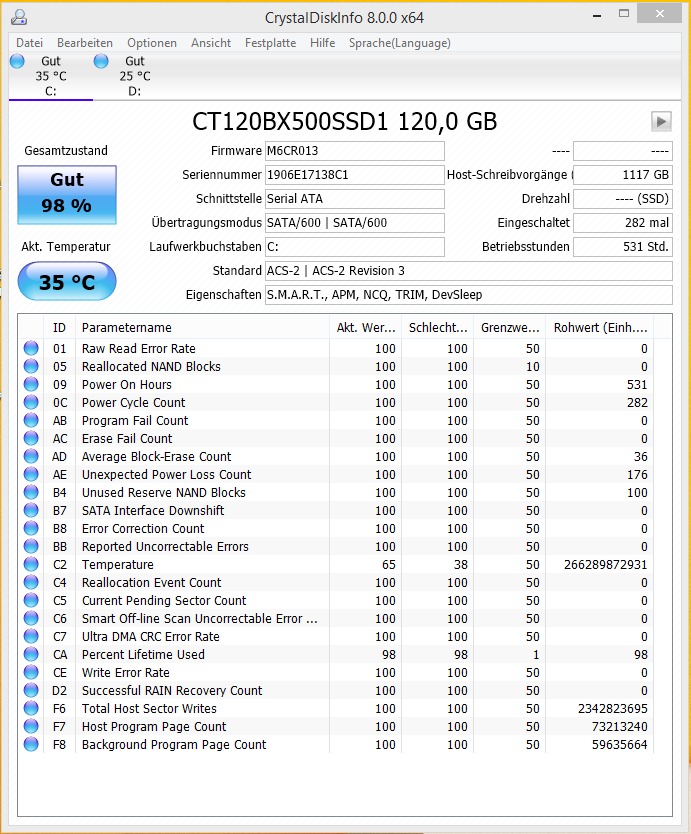Select the Percent Lifetime Used parameter name
Screen dimensions: 691x834
point(143,654)
